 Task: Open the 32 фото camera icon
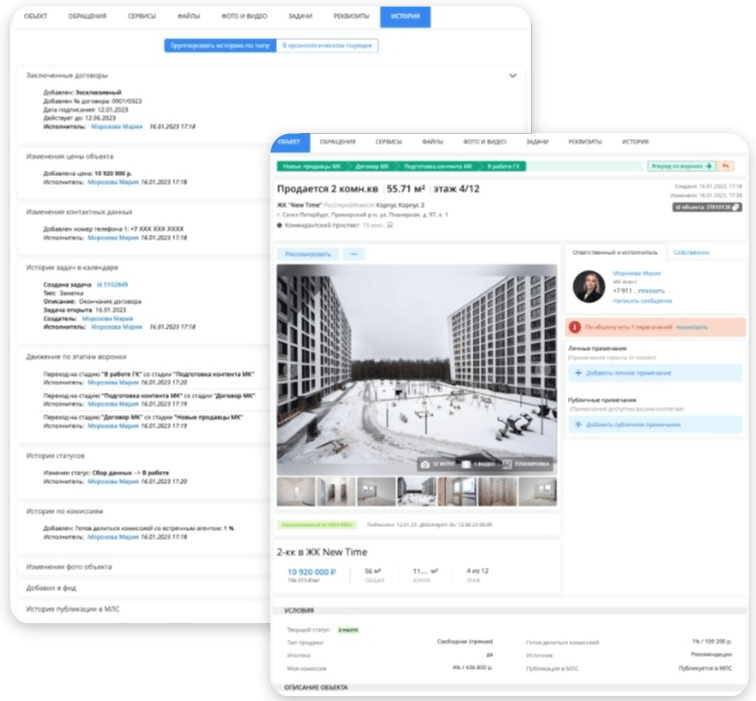coord(425,464)
